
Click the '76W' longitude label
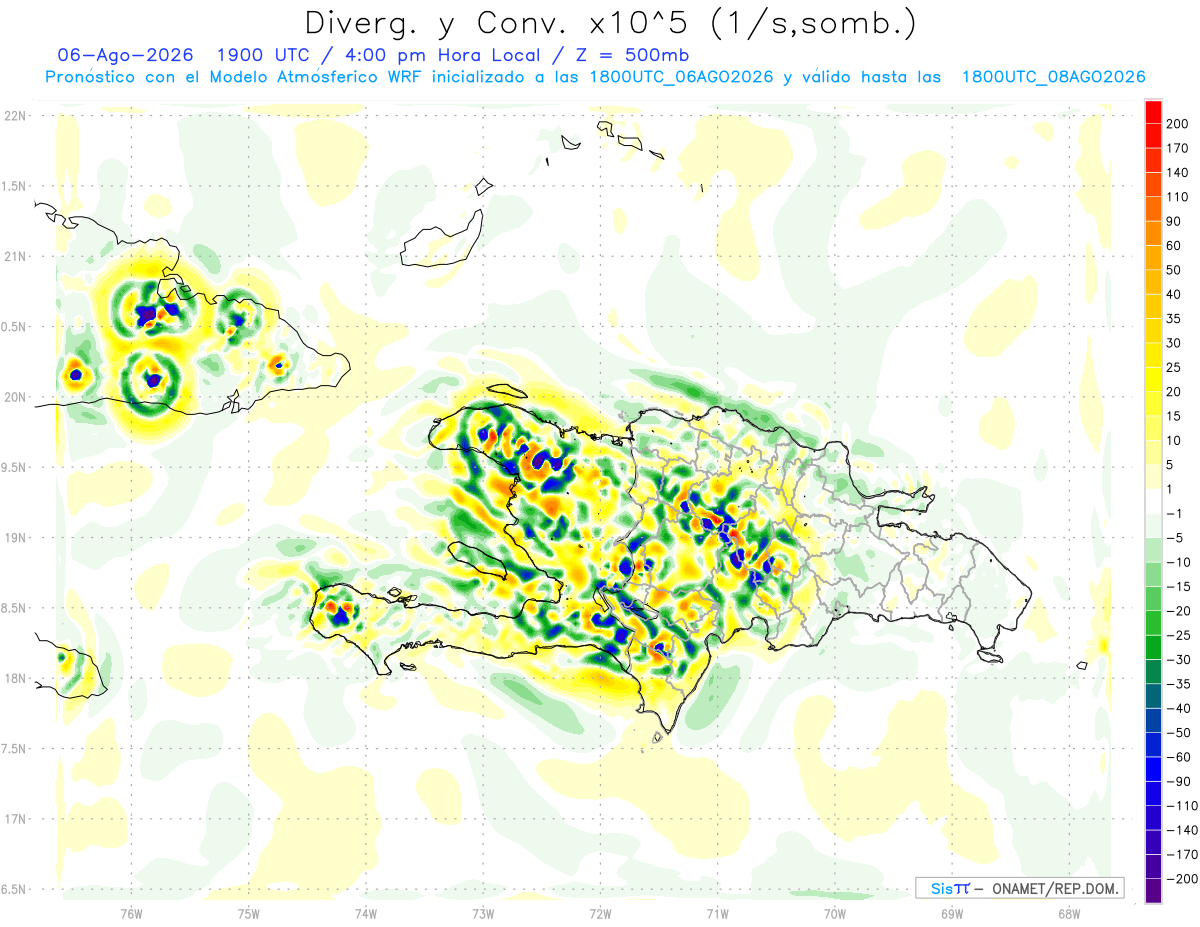click(x=131, y=913)
